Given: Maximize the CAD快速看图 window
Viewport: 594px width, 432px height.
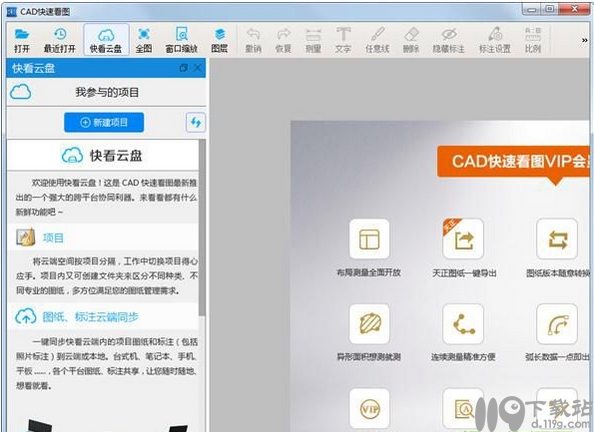Looking at the screenshot, I should [550, 9].
